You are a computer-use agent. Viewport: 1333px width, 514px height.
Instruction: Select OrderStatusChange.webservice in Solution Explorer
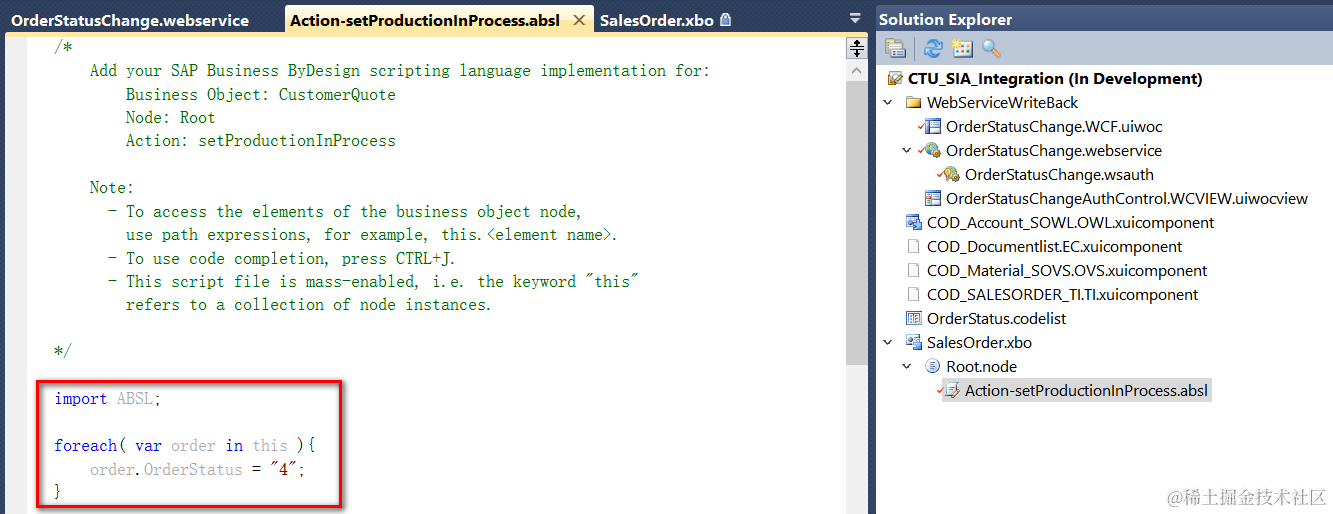[1054, 150]
